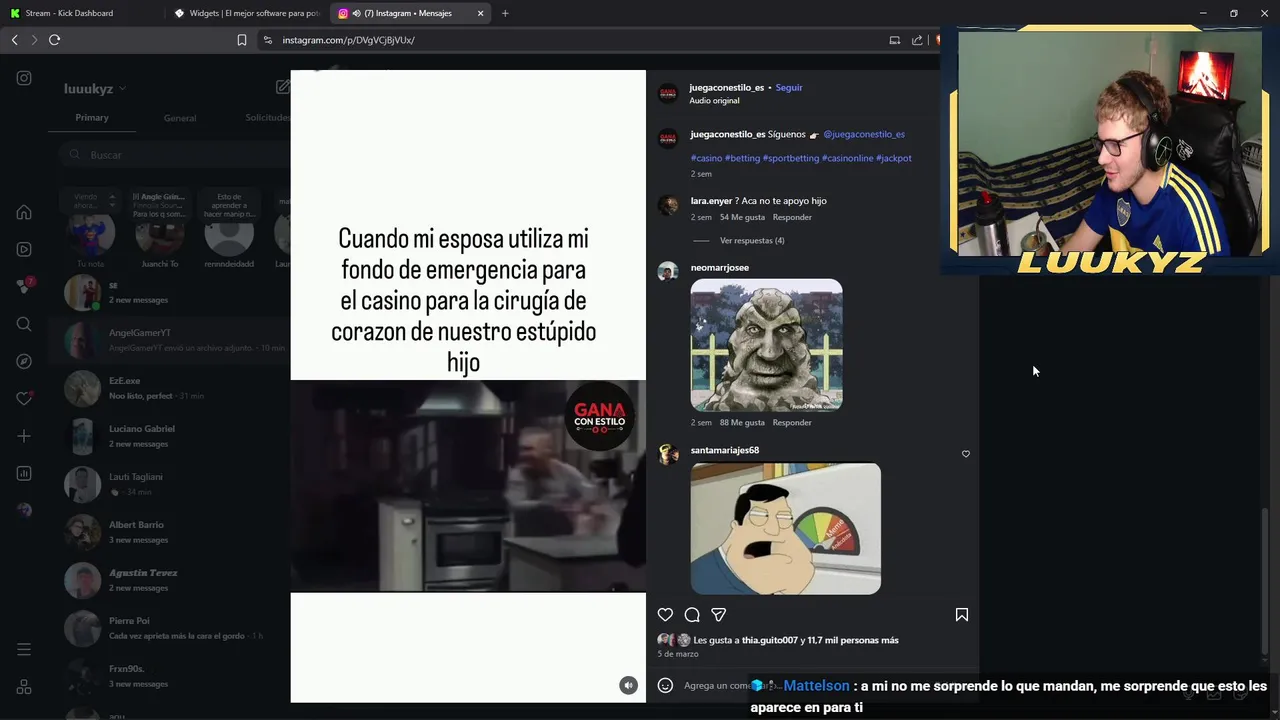Switch to the Widgets browser tab

pos(247,13)
